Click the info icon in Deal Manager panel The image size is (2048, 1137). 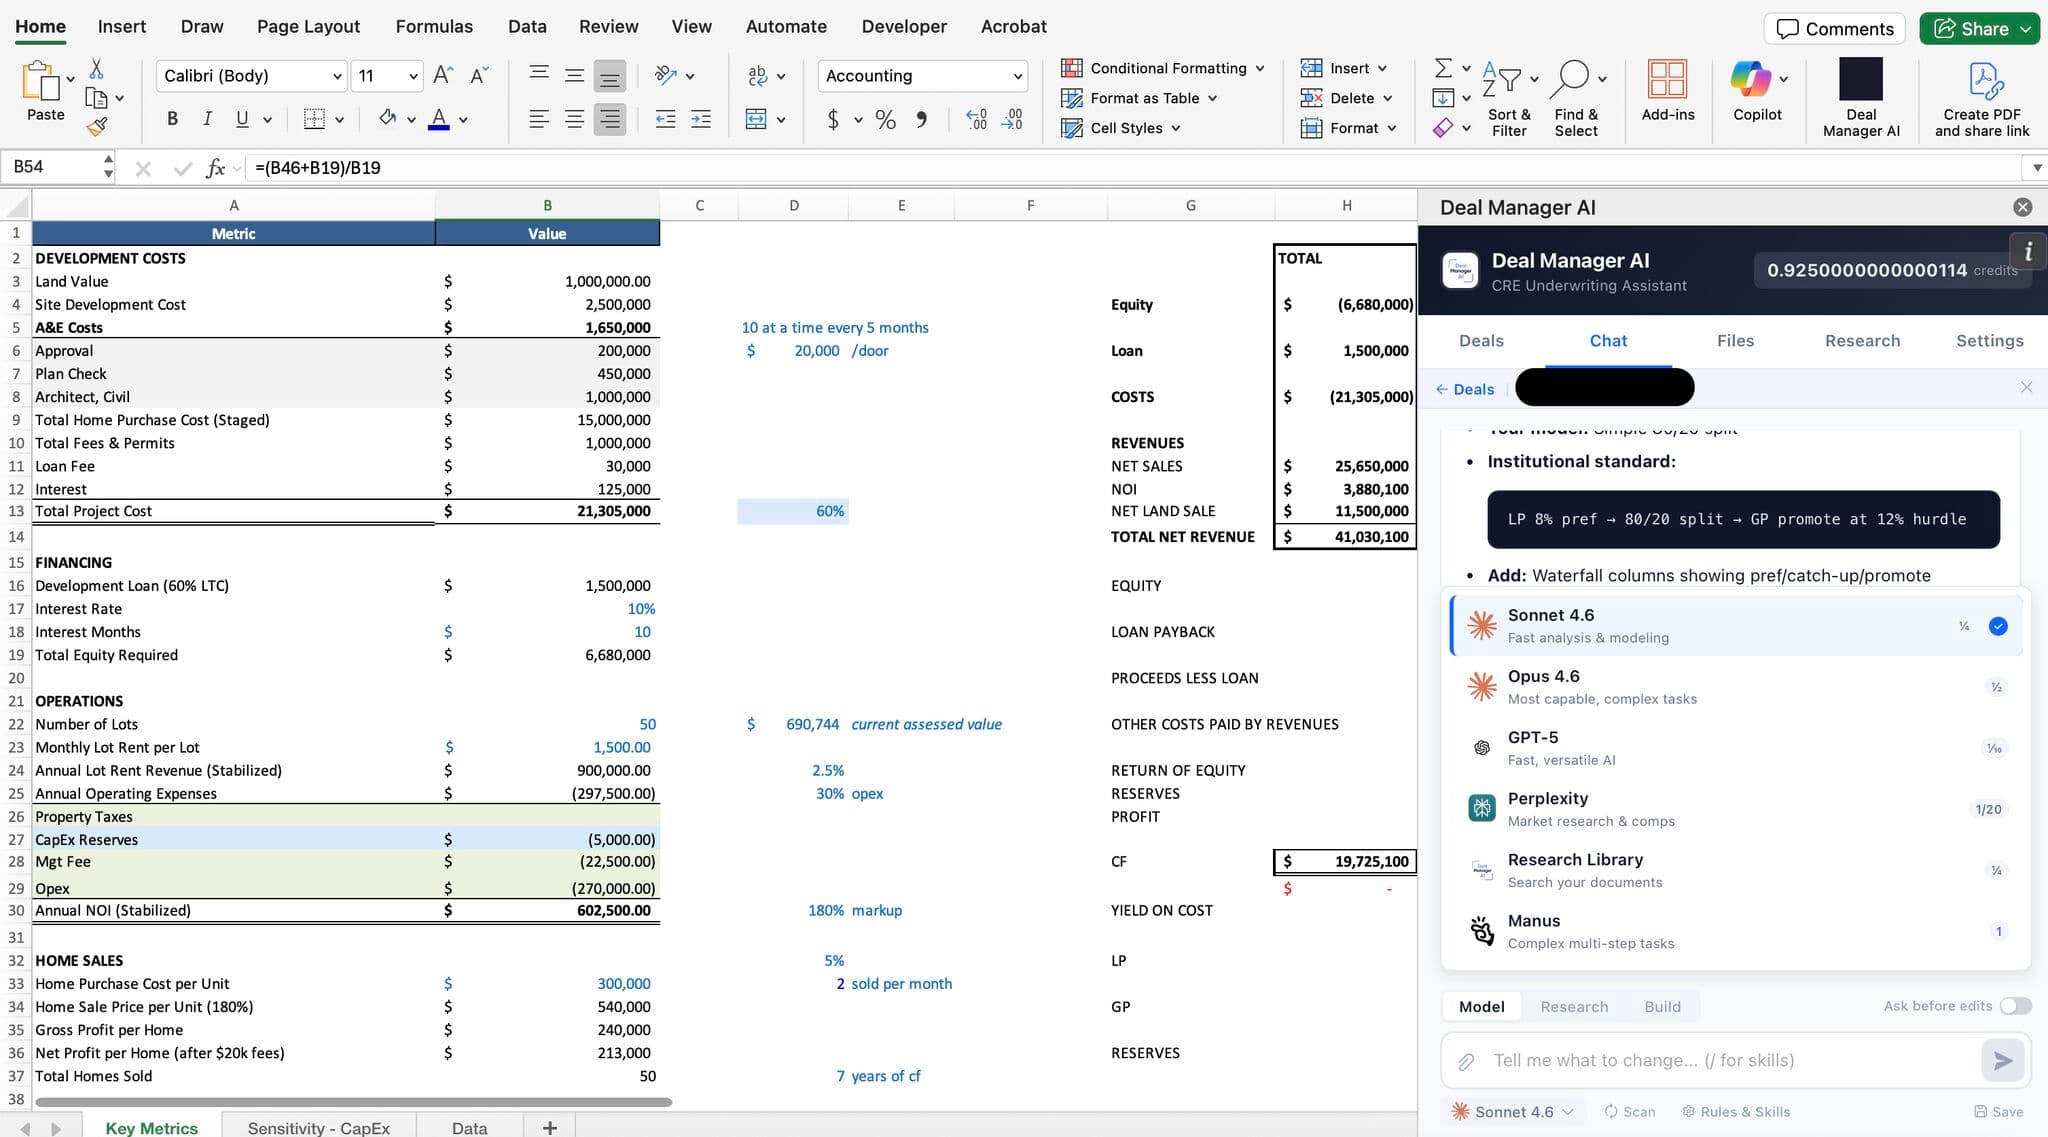click(x=2027, y=251)
